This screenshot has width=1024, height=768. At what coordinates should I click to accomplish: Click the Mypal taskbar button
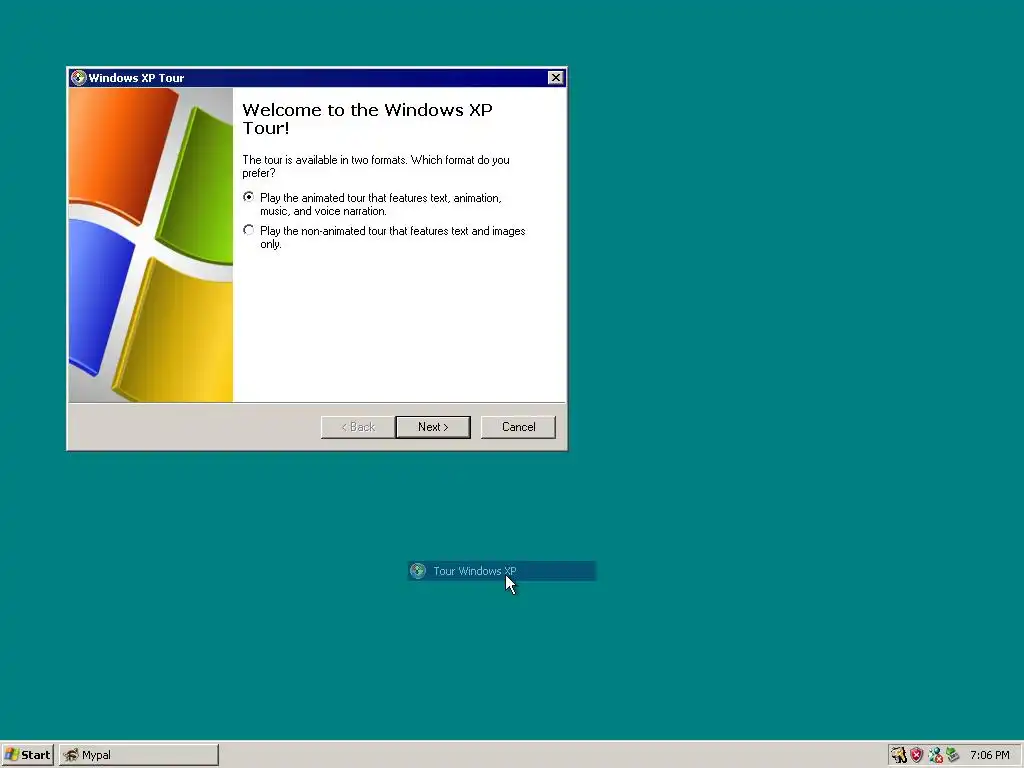point(139,755)
